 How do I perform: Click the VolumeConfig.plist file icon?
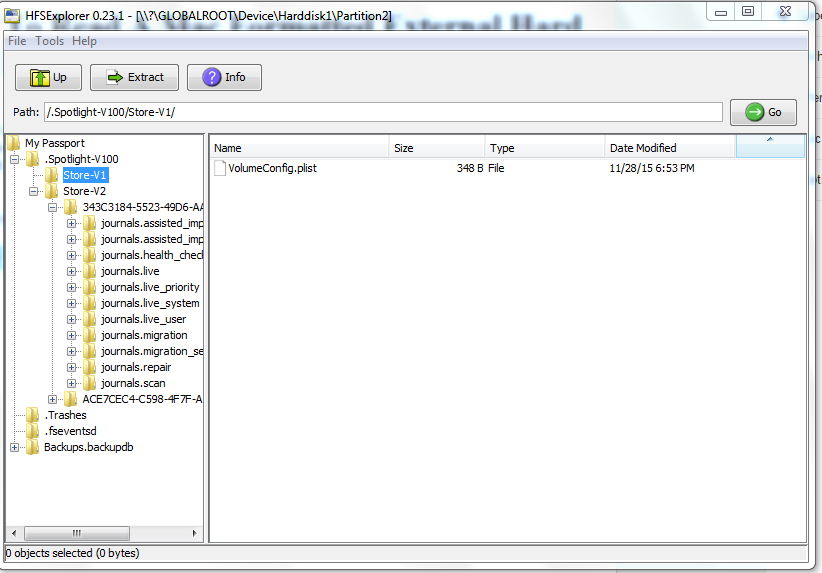(x=220, y=168)
